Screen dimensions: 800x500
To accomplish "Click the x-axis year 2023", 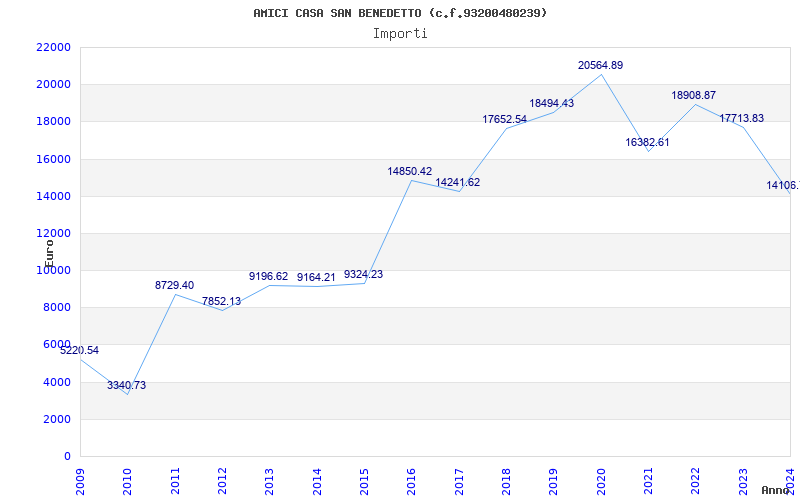I will tap(743, 482).
